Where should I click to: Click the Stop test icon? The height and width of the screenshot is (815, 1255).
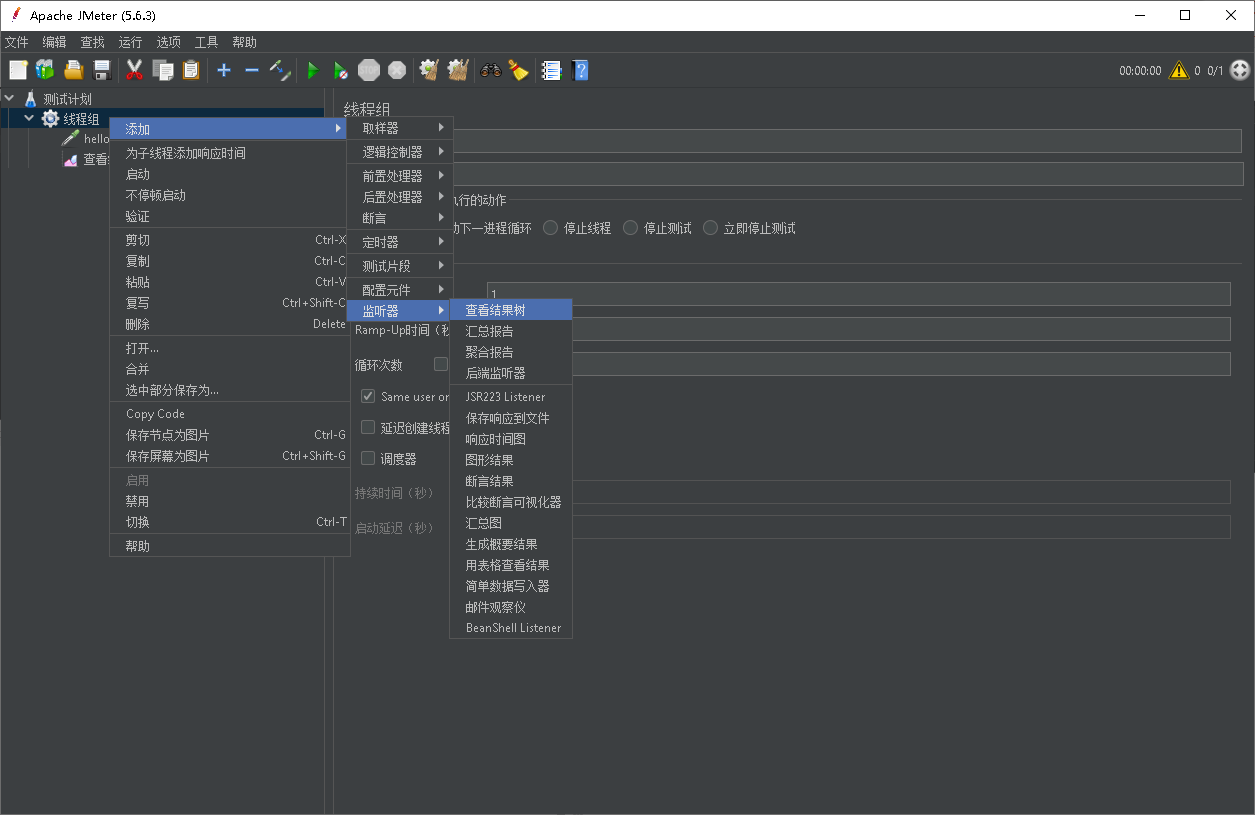point(369,70)
